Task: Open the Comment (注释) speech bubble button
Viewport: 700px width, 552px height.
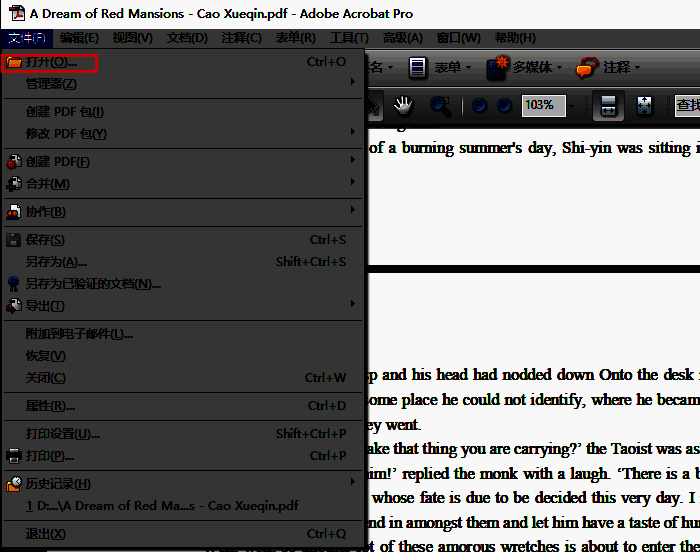Action: pyautogui.click(x=608, y=67)
